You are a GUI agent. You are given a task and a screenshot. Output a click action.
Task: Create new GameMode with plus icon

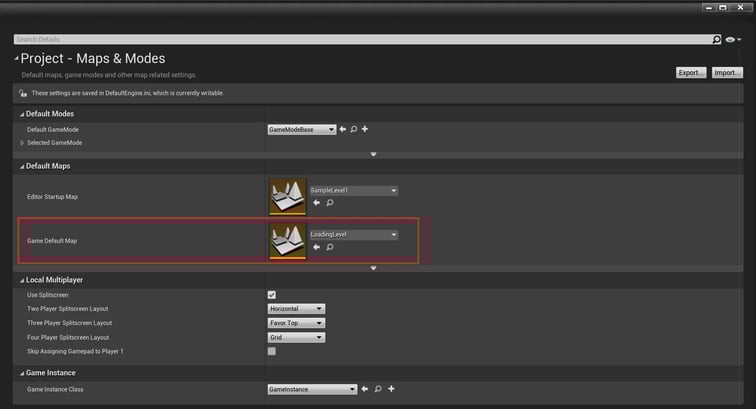[365, 129]
